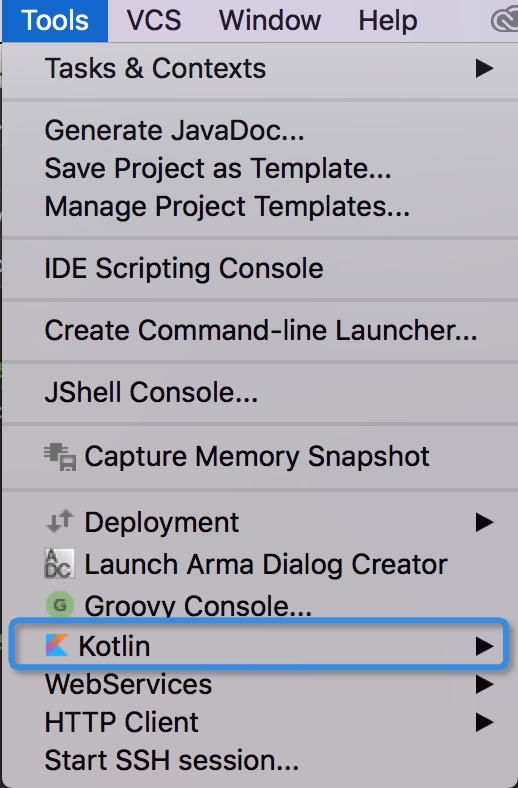Click the Creative Cloud menu bar icon
Screen dimensions: 518x788
click(504, 21)
